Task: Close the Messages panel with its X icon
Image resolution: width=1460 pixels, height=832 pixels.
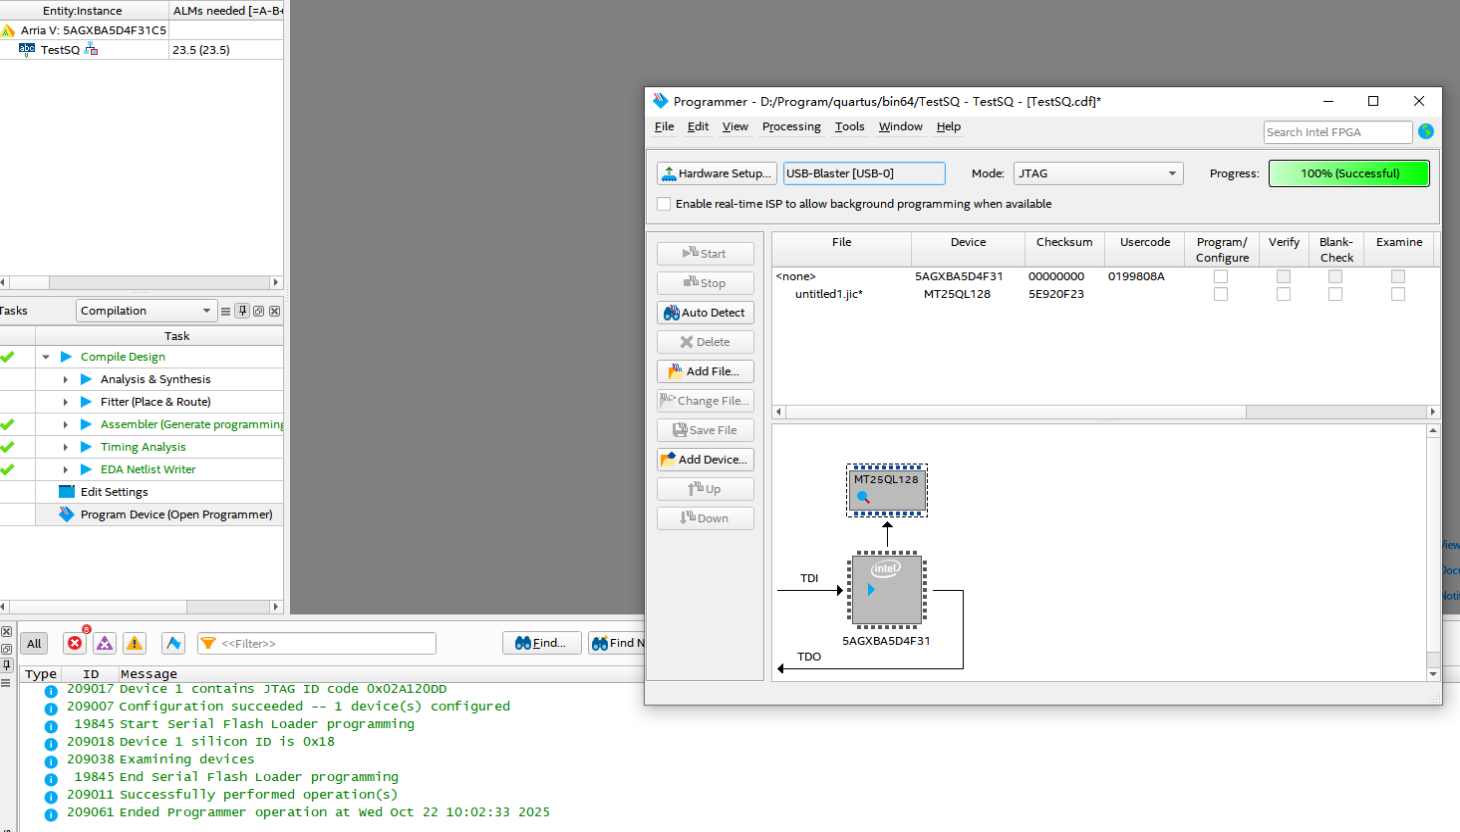Action: 6,632
